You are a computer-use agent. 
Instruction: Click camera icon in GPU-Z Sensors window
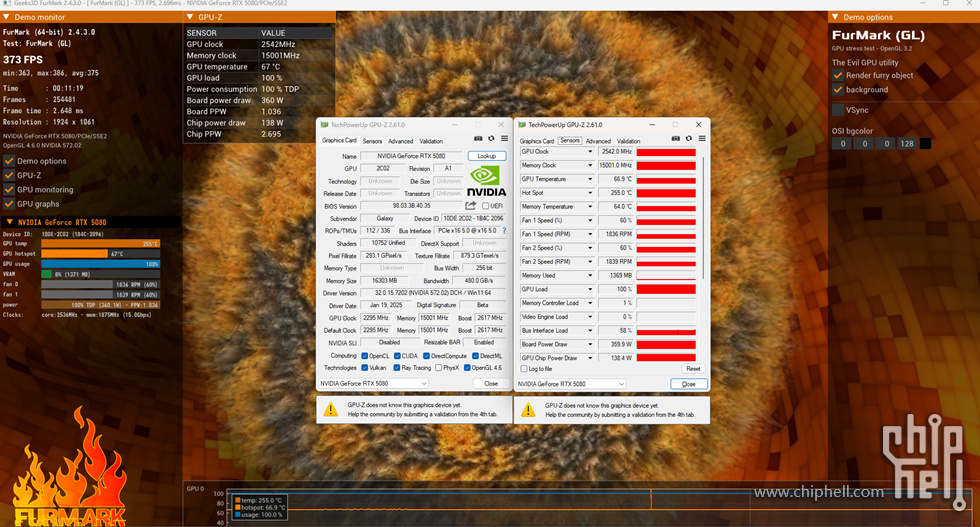click(676, 139)
